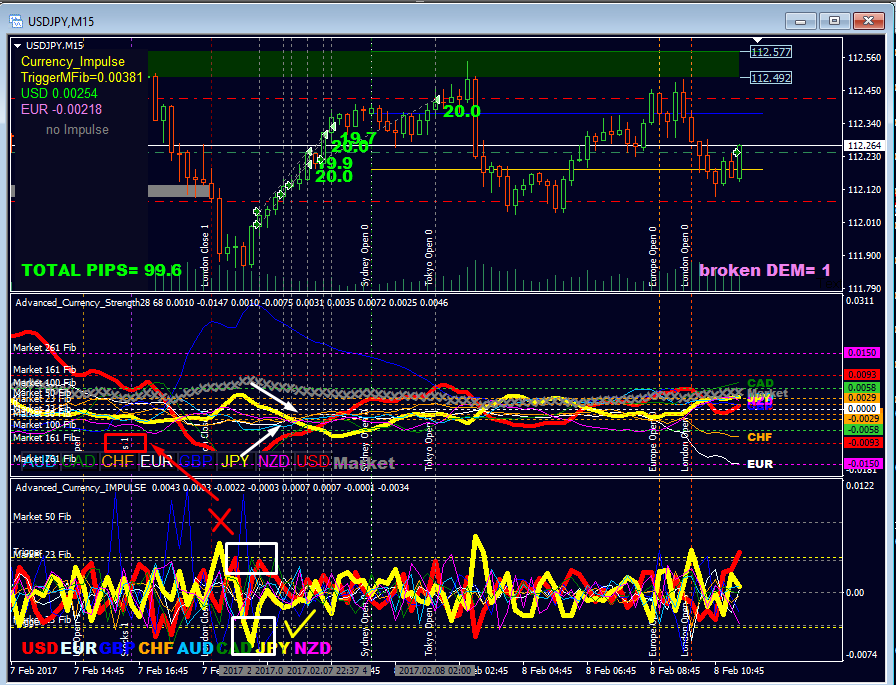Image resolution: width=896 pixels, height=685 pixels.
Task: Click the 19.9 pips label on chart
Action: pyautogui.click(x=336, y=163)
